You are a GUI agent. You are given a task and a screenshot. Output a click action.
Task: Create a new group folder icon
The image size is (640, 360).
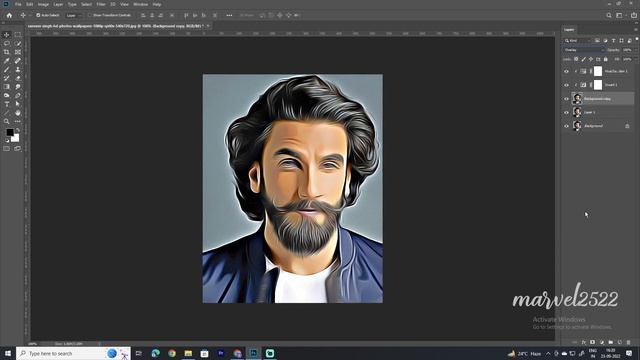(x=611, y=342)
